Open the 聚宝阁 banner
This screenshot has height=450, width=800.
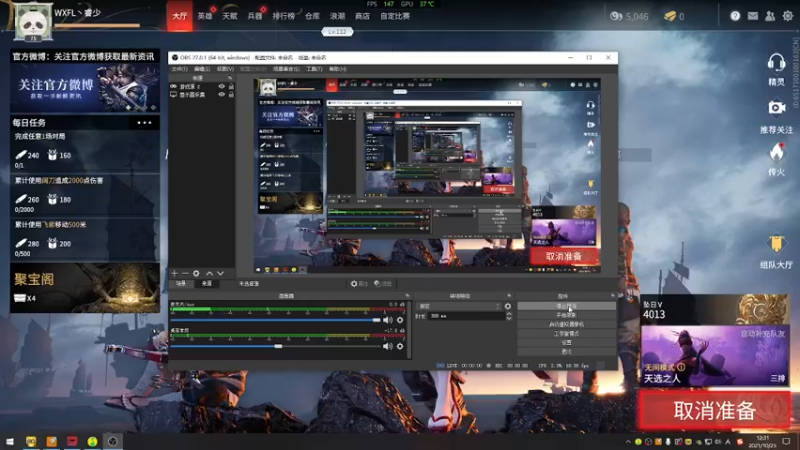(85, 288)
